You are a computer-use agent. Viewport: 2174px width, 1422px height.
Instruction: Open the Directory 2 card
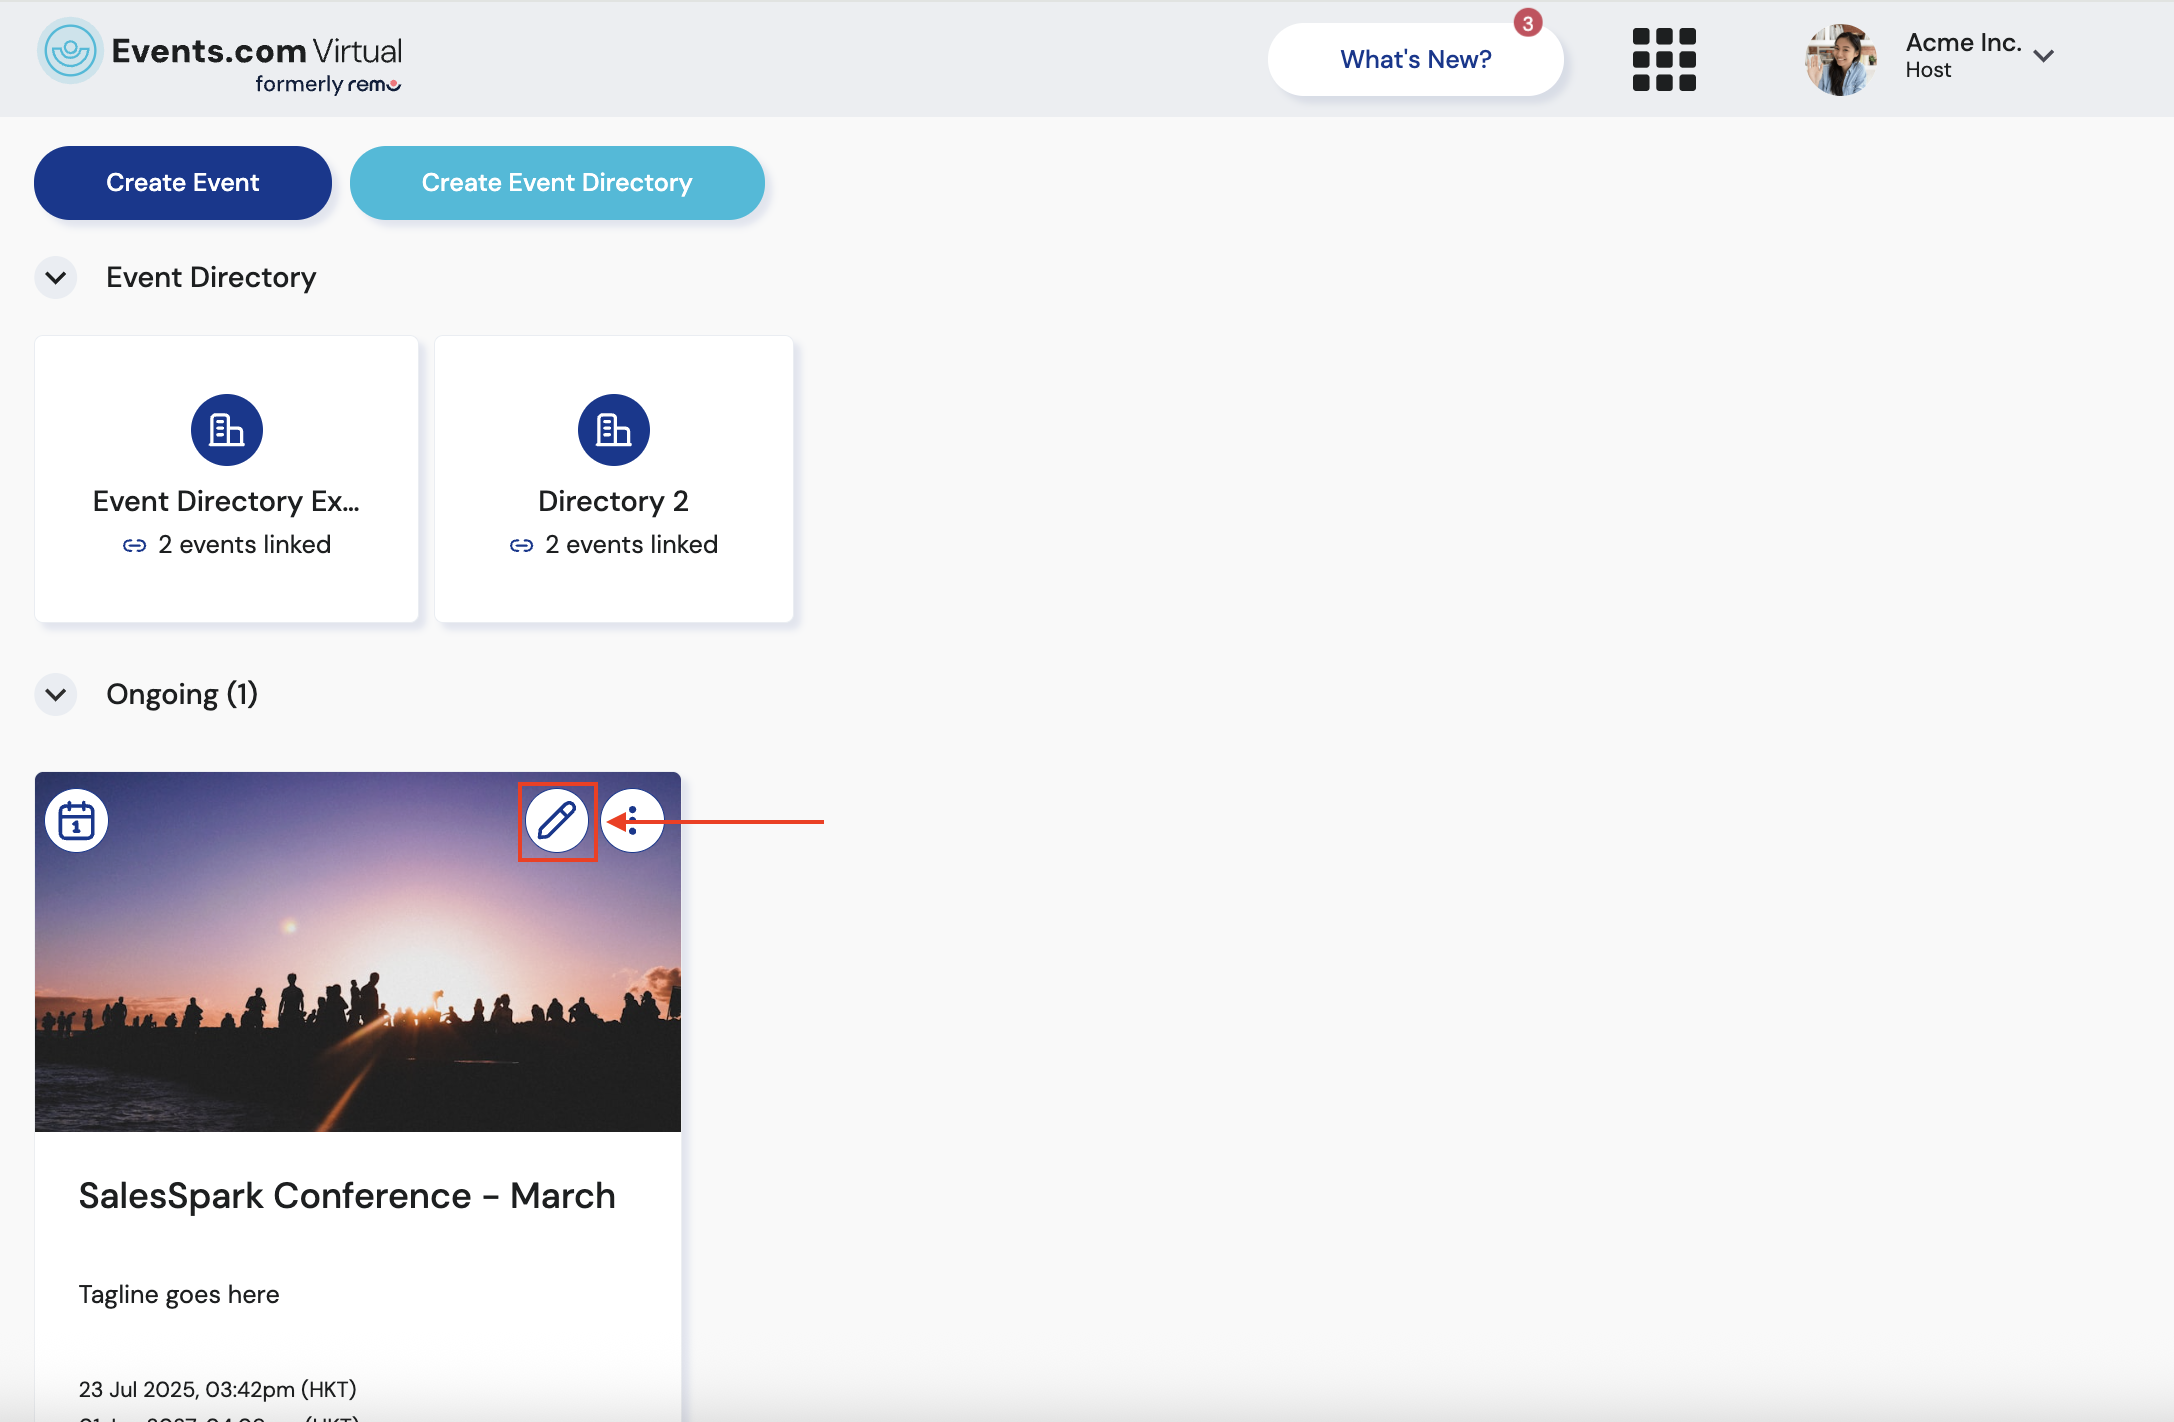(x=613, y=501)
